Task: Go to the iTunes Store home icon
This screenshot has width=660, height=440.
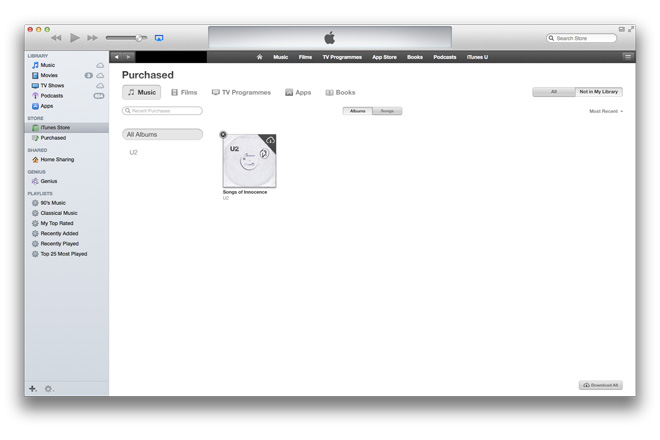Action: (x=259, y=57)
